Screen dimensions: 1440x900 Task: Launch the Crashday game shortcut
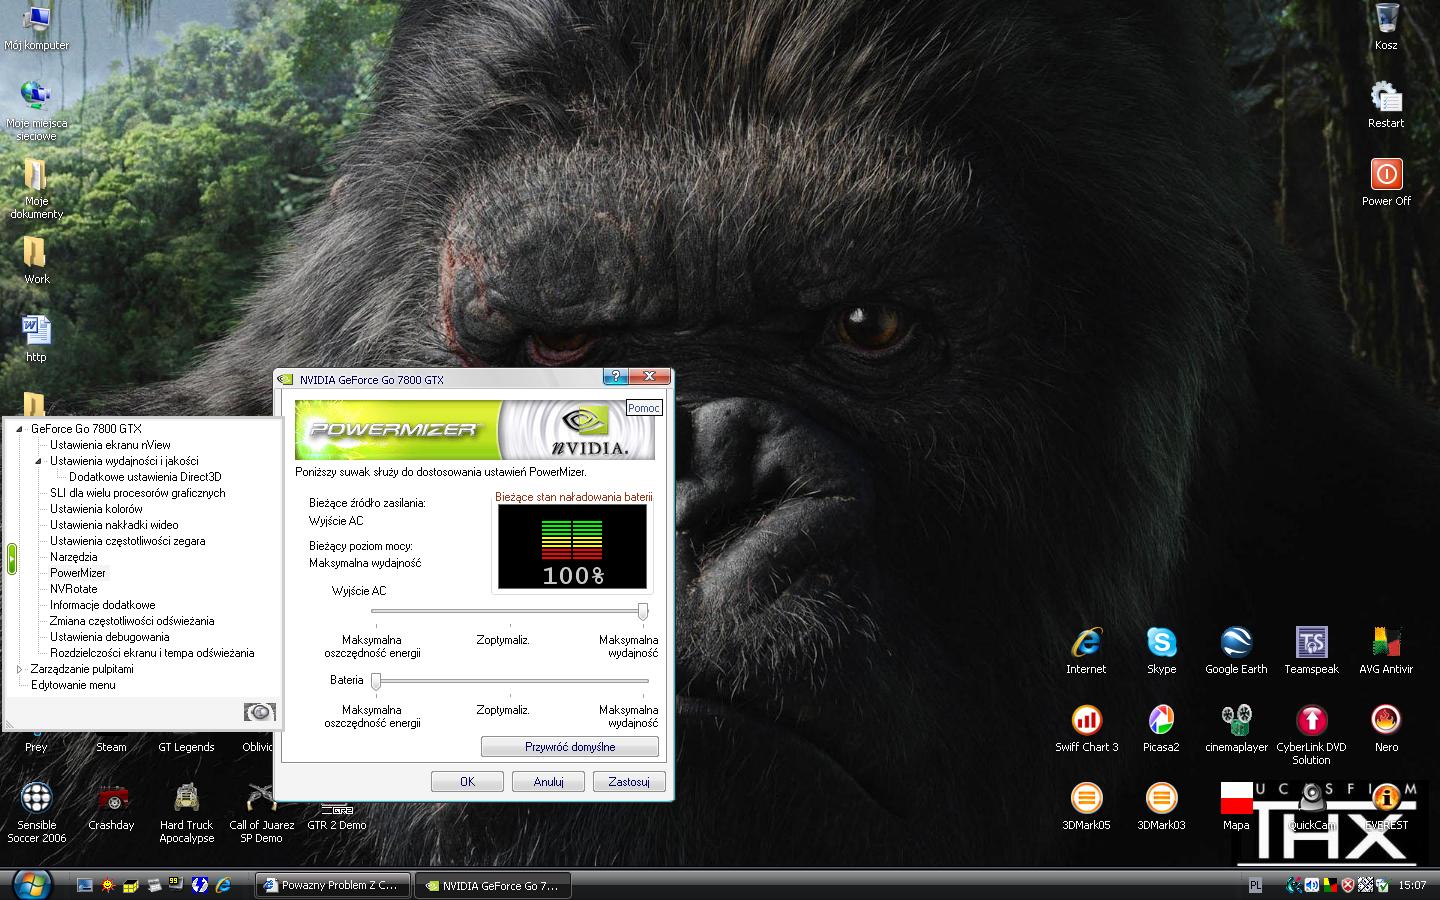pyautogui.click(x=111, y=806)
